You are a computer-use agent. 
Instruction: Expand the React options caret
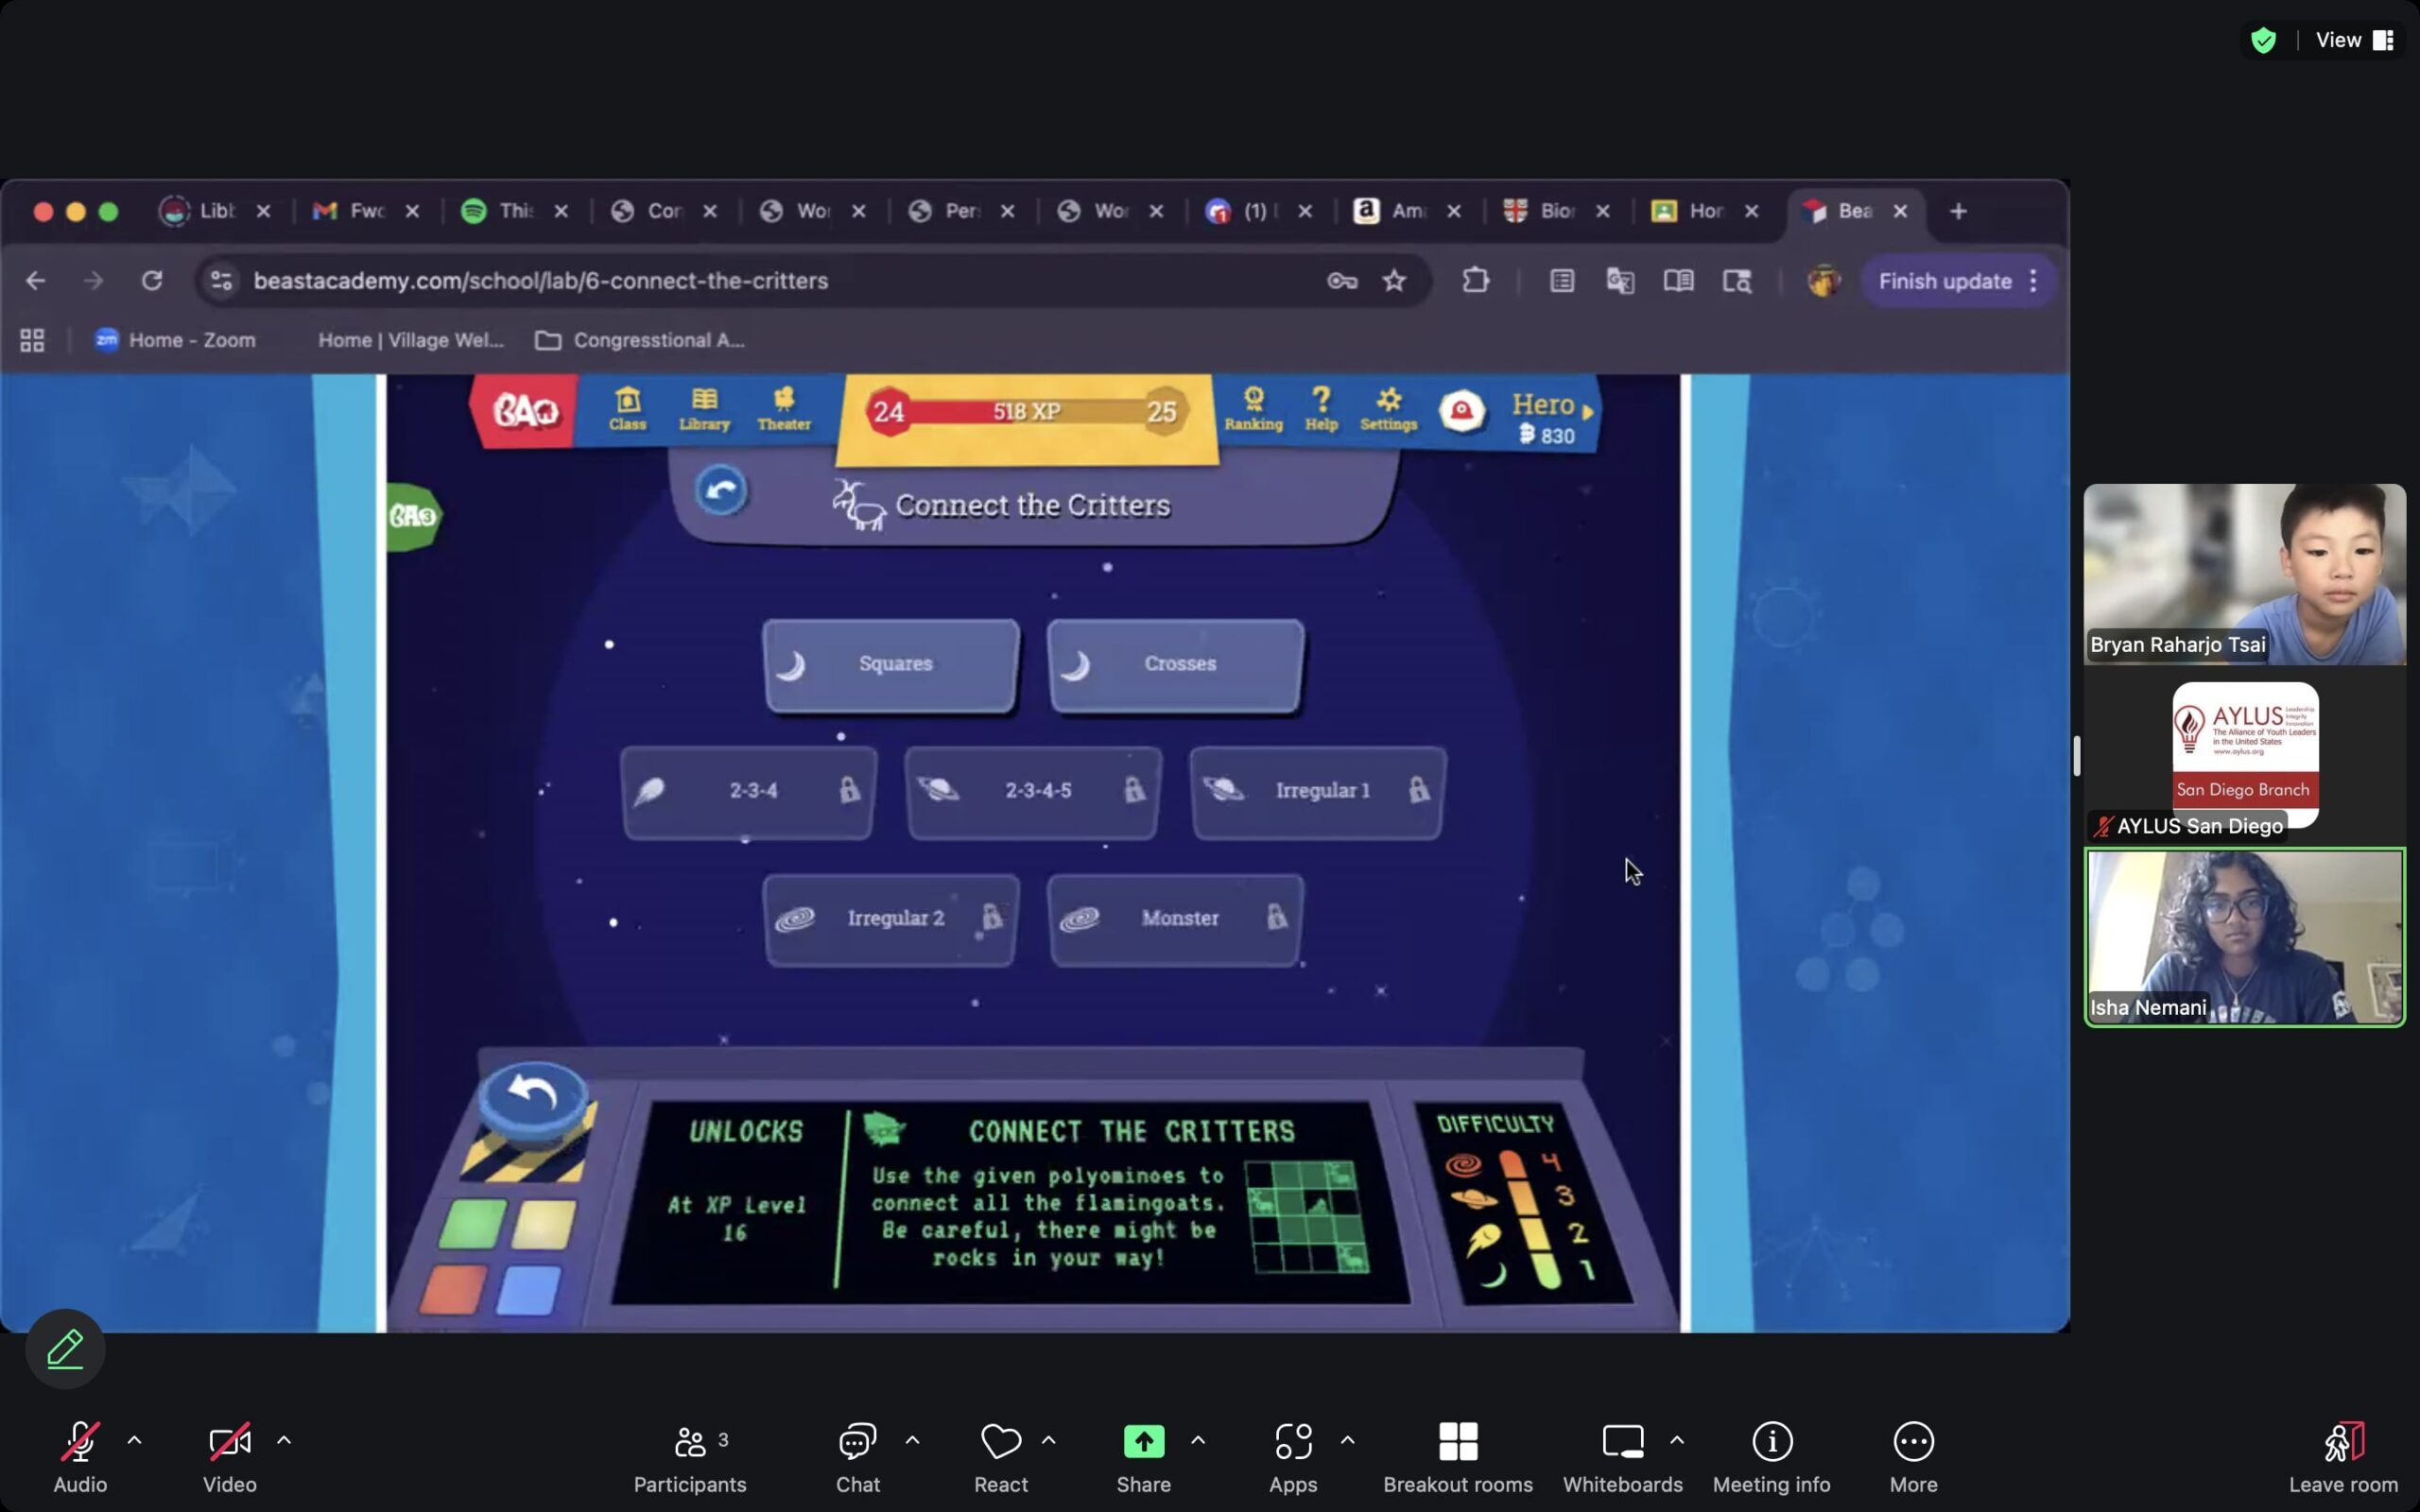1048,1440
